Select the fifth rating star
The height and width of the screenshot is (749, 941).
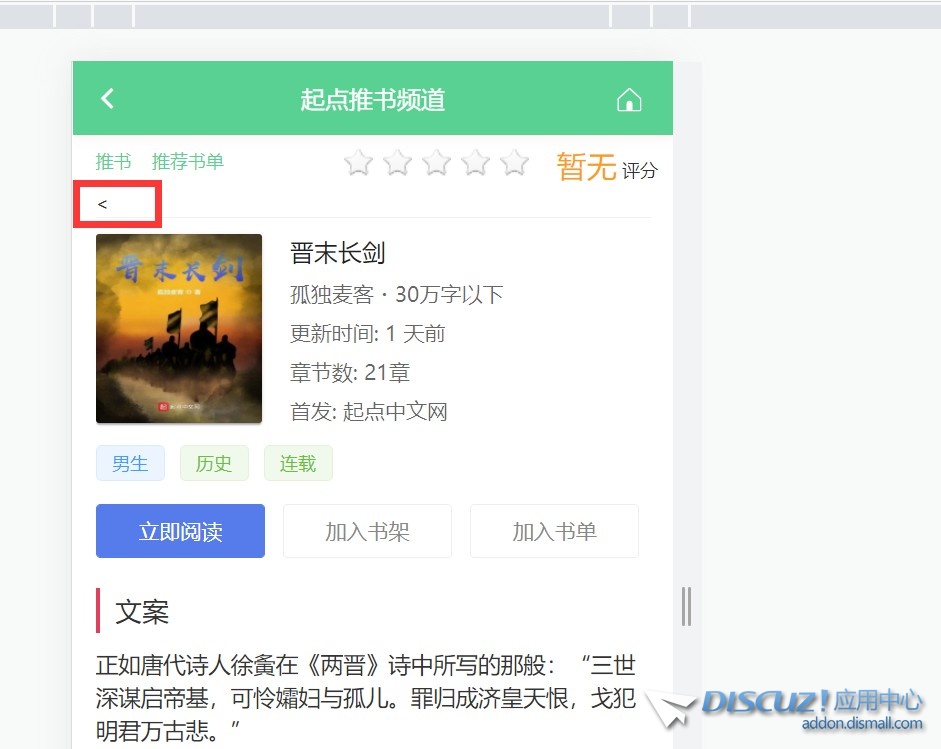coord(514,163)
